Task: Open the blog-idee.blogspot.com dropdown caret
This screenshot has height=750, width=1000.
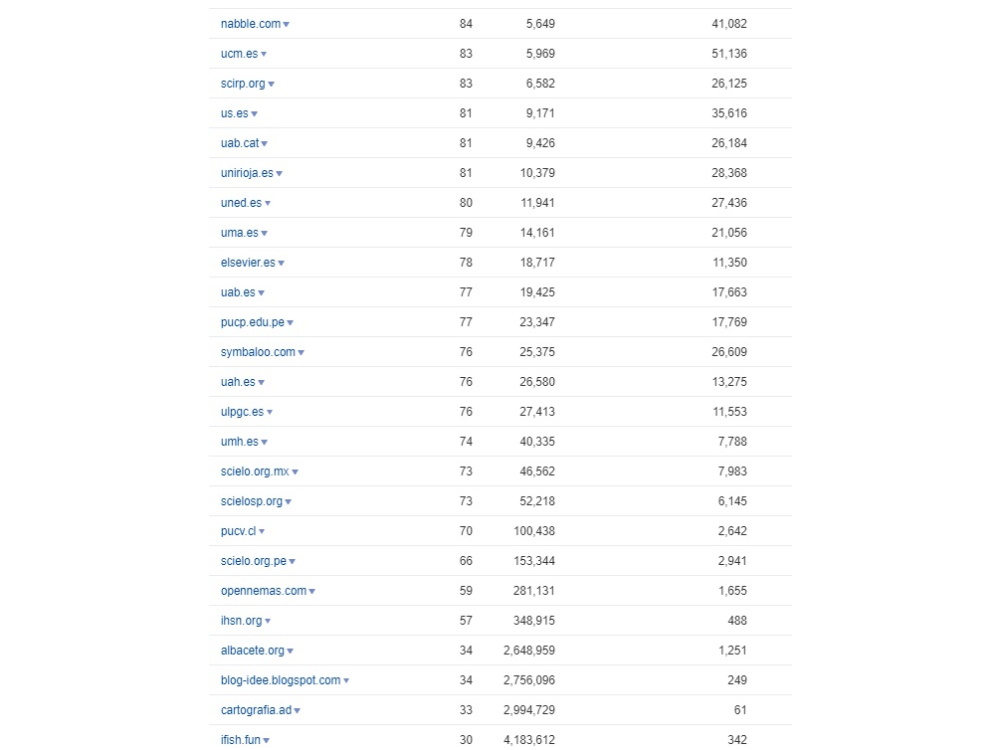Action: coord(347,681)
